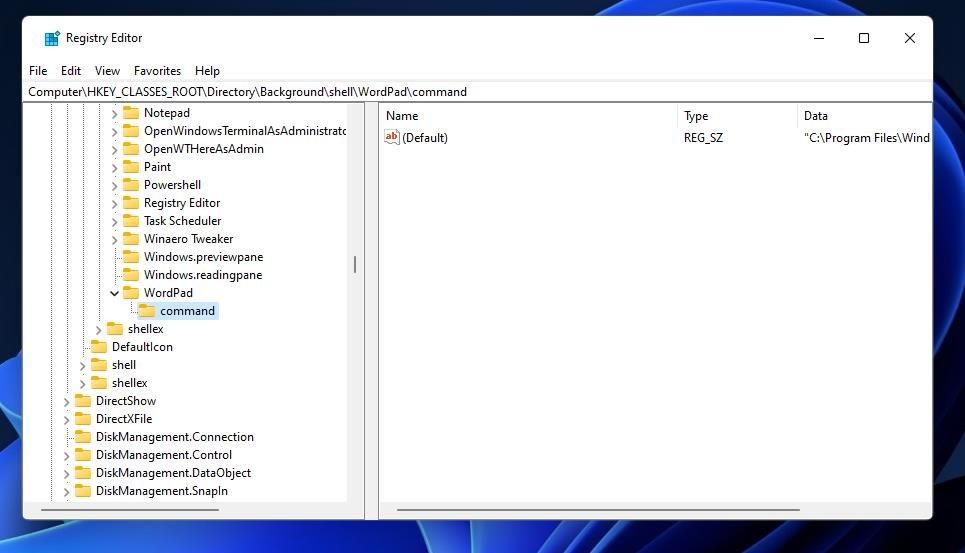Click the Windows.readingpane folder icon
The width and height of the screenshot is (965, 553).
pyautogui.click(x=130, y=274)
